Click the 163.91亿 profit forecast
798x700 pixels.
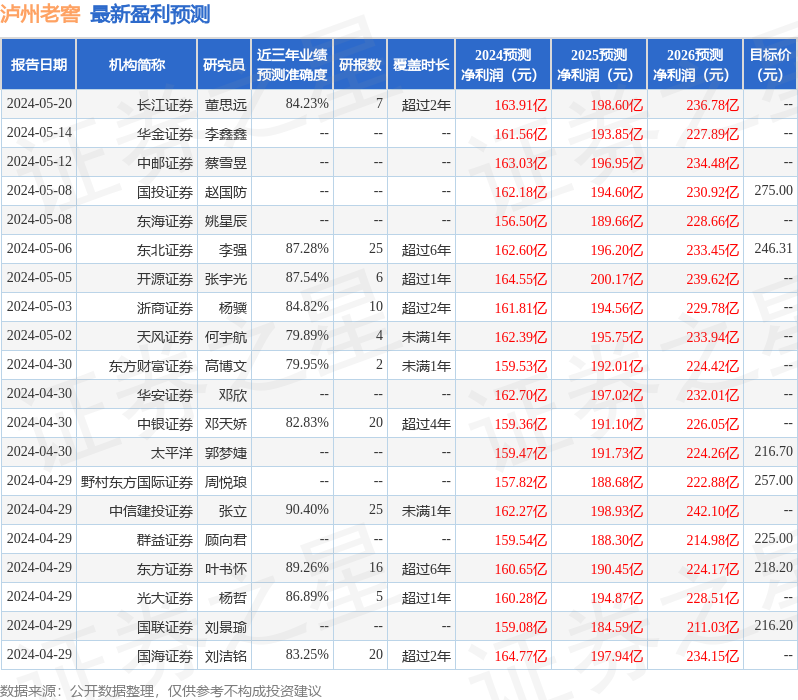(x=521, y=105)
